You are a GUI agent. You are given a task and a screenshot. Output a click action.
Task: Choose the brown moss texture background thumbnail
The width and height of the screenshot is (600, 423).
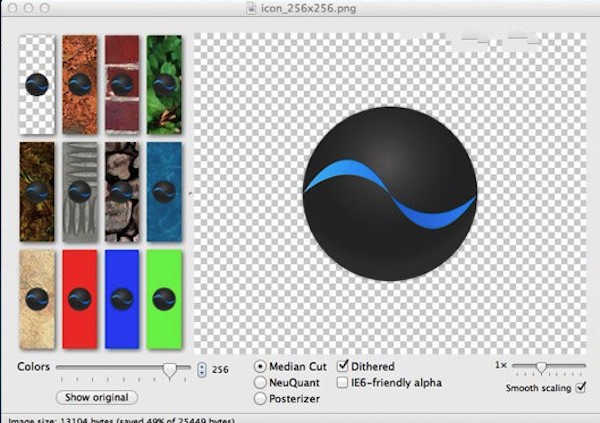[37, 192]
